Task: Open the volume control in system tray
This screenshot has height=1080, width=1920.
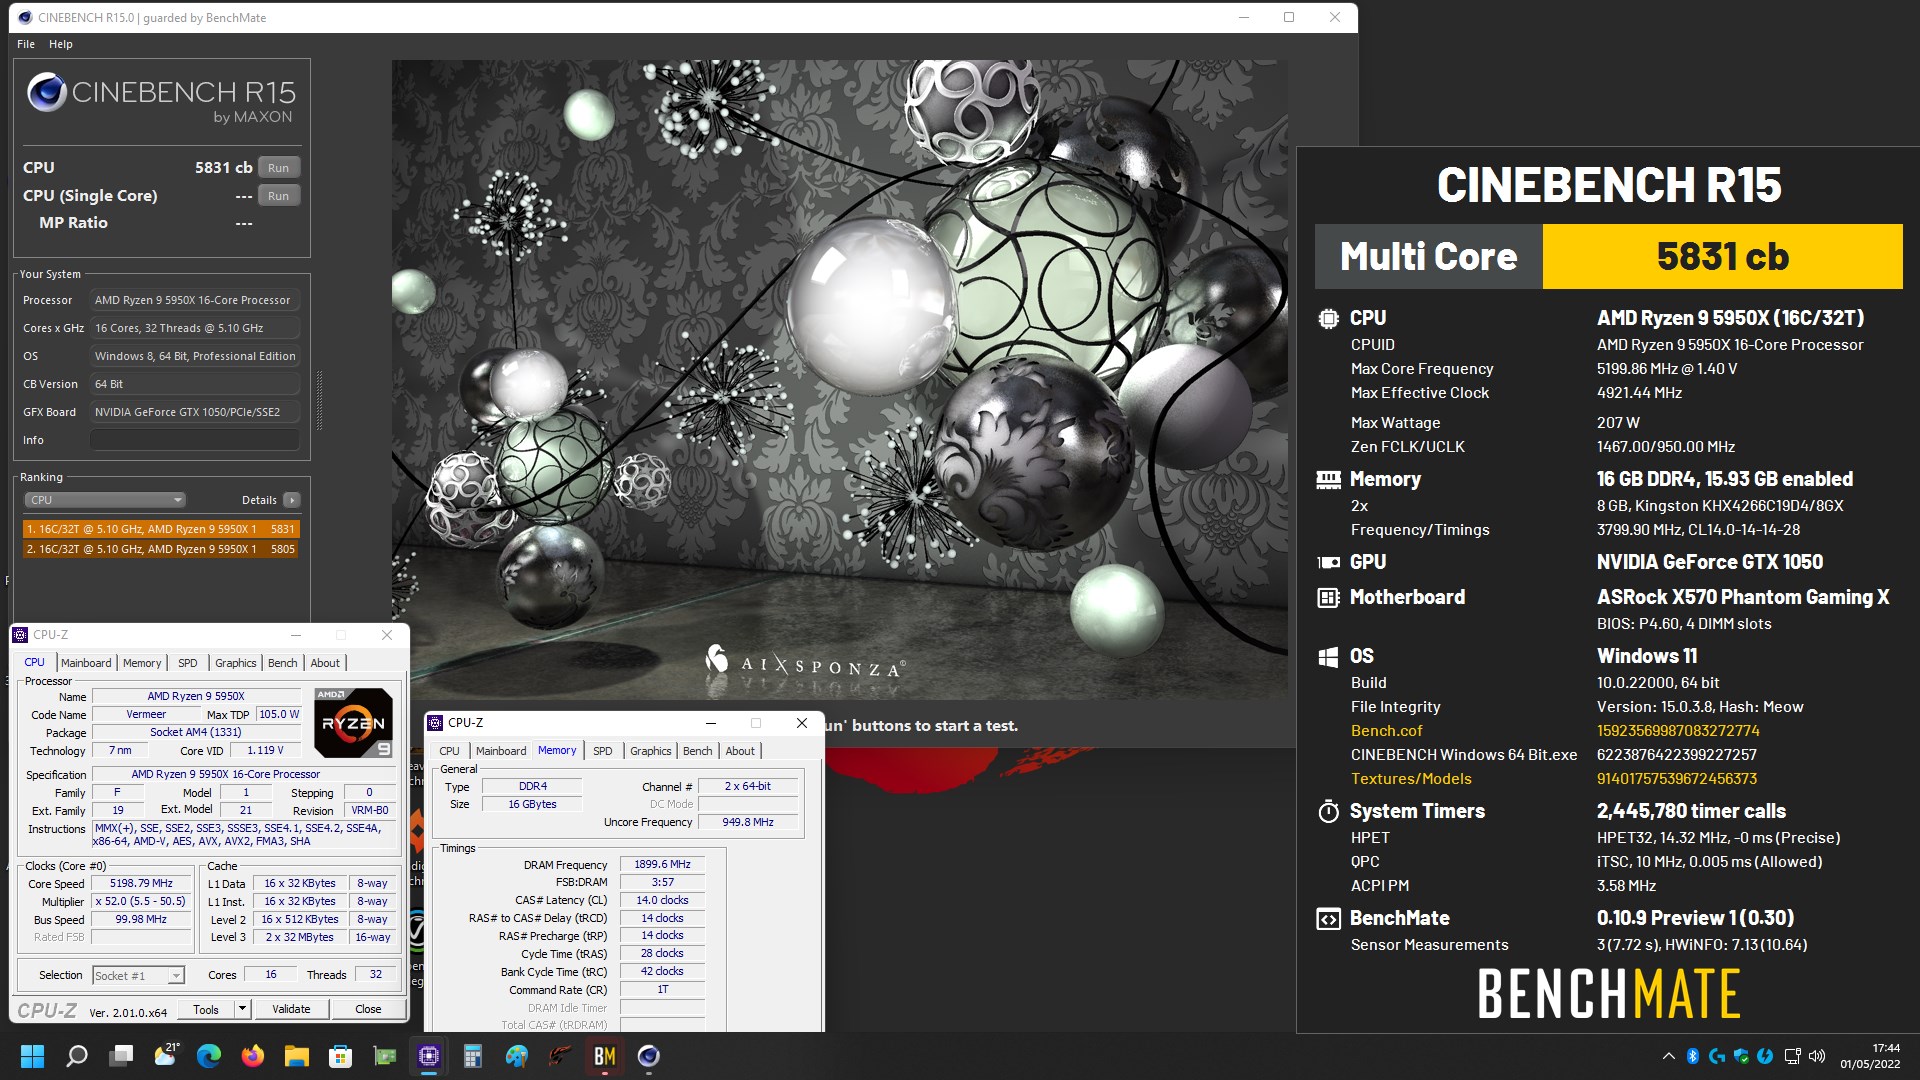Action: [1817, 1056]
